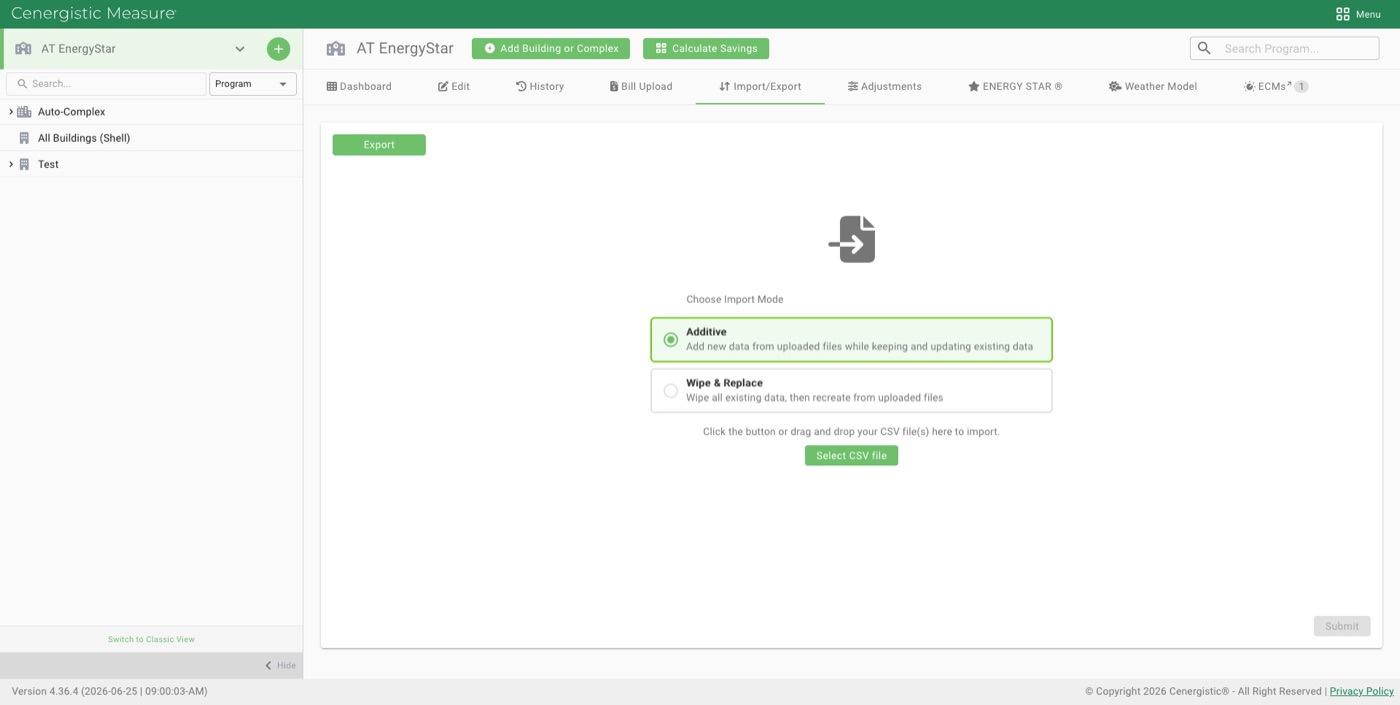
Task: Click the magnifier icon in Search Program
Action: tap(1204, 48)
